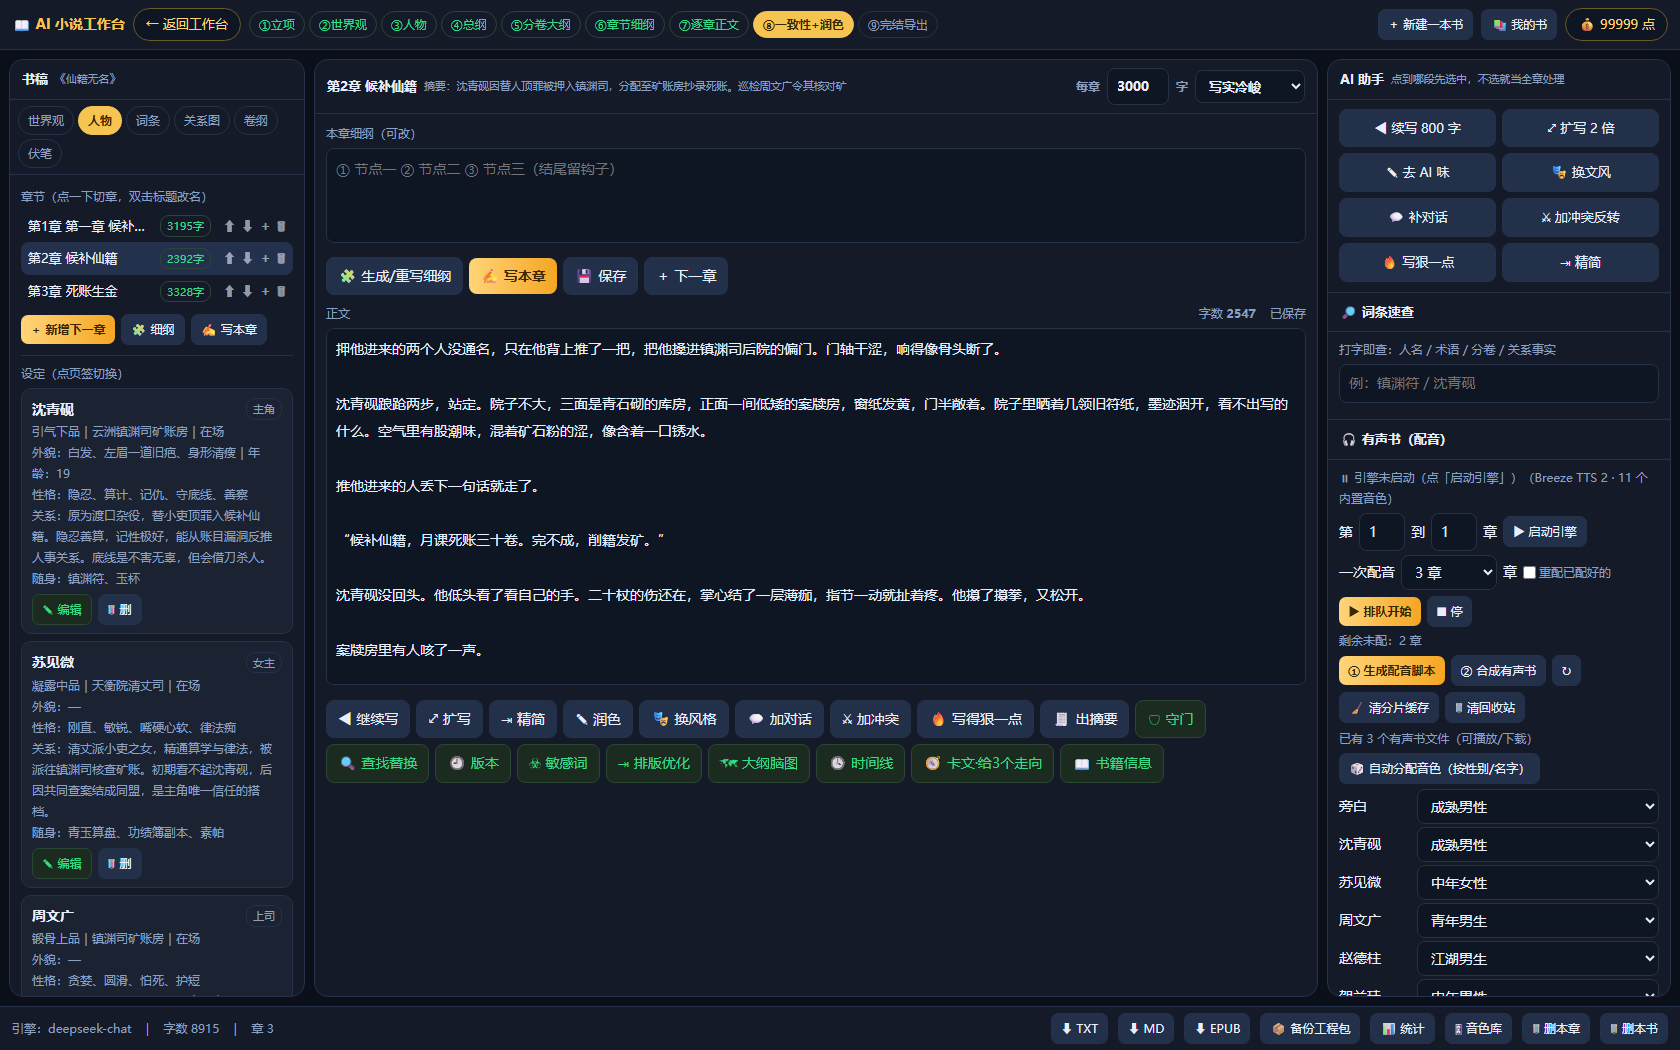Select chapter row 第3章 死账生金
This screenshot has width=1680, height=1050.
157,291
